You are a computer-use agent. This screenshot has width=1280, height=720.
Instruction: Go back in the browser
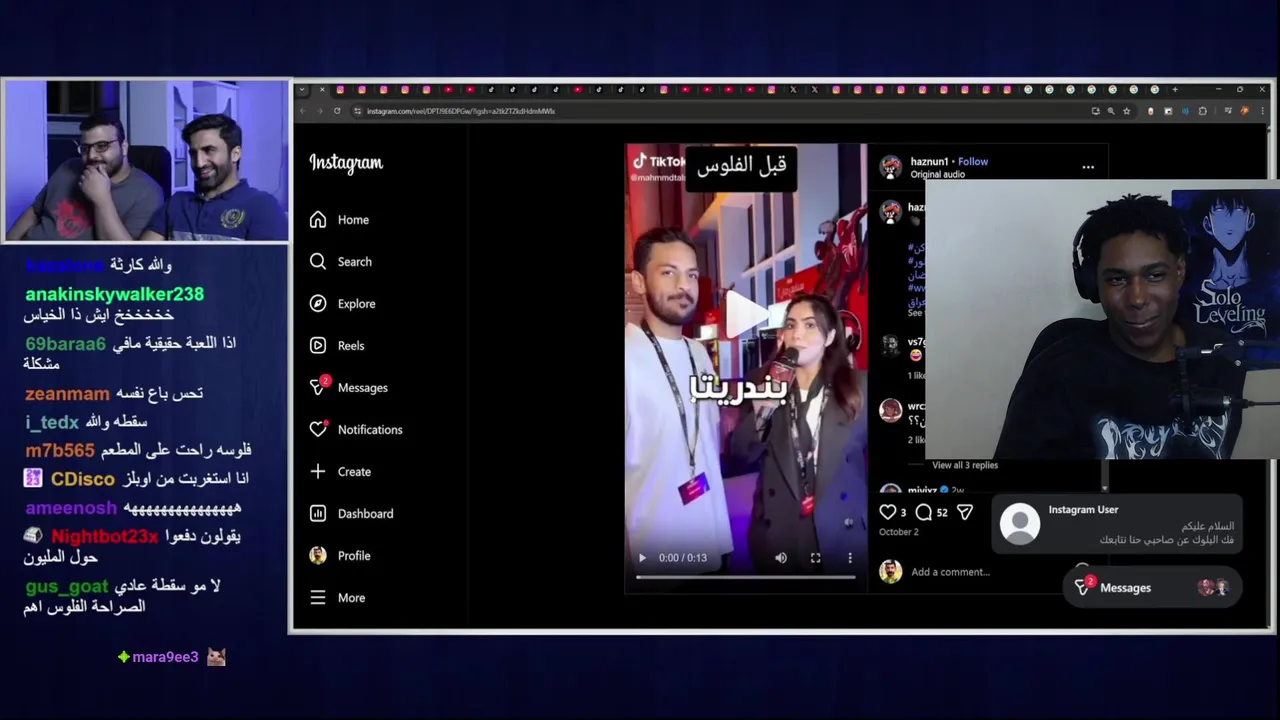pyautogui.click(x=303, y=111)
